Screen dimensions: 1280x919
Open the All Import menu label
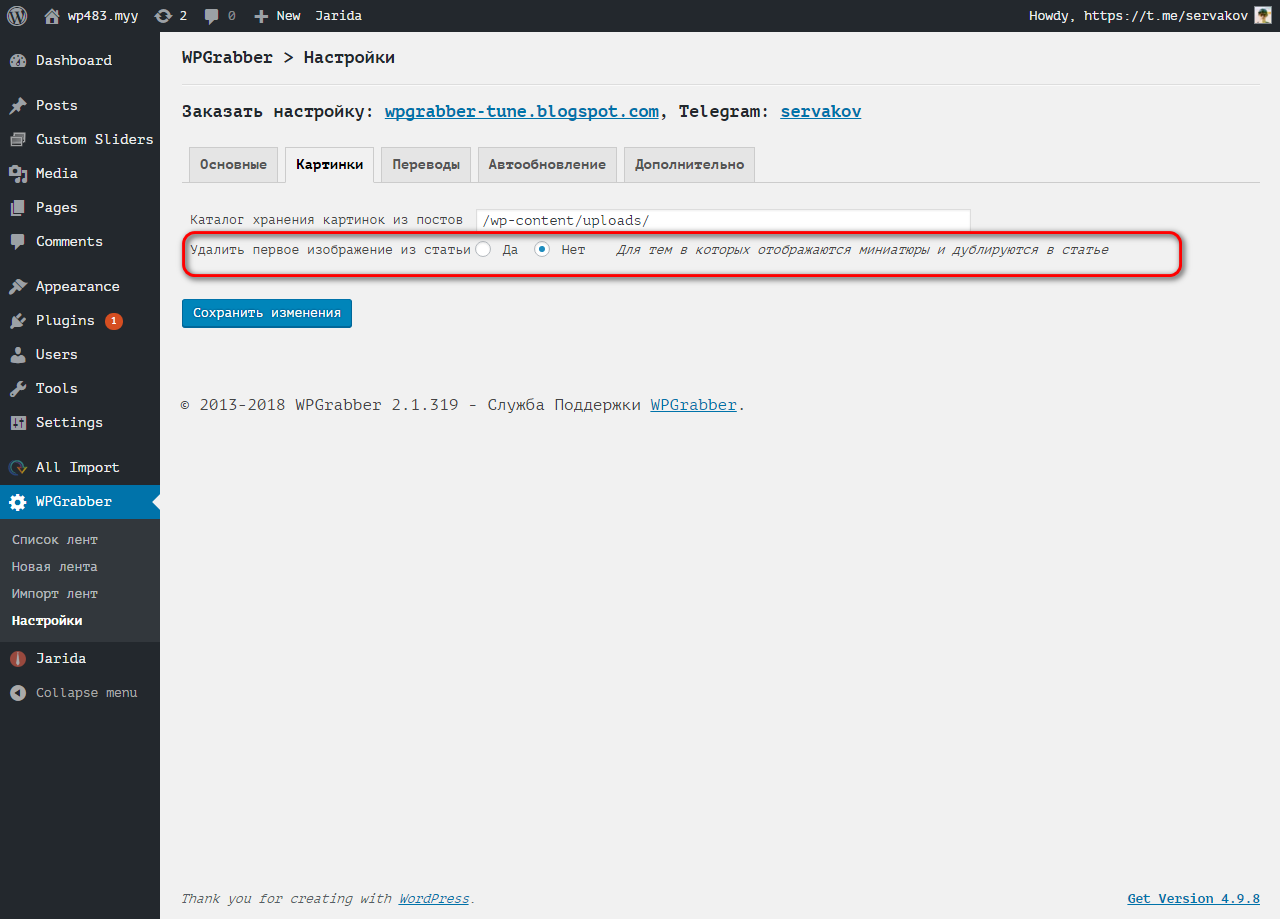[78, 467]
